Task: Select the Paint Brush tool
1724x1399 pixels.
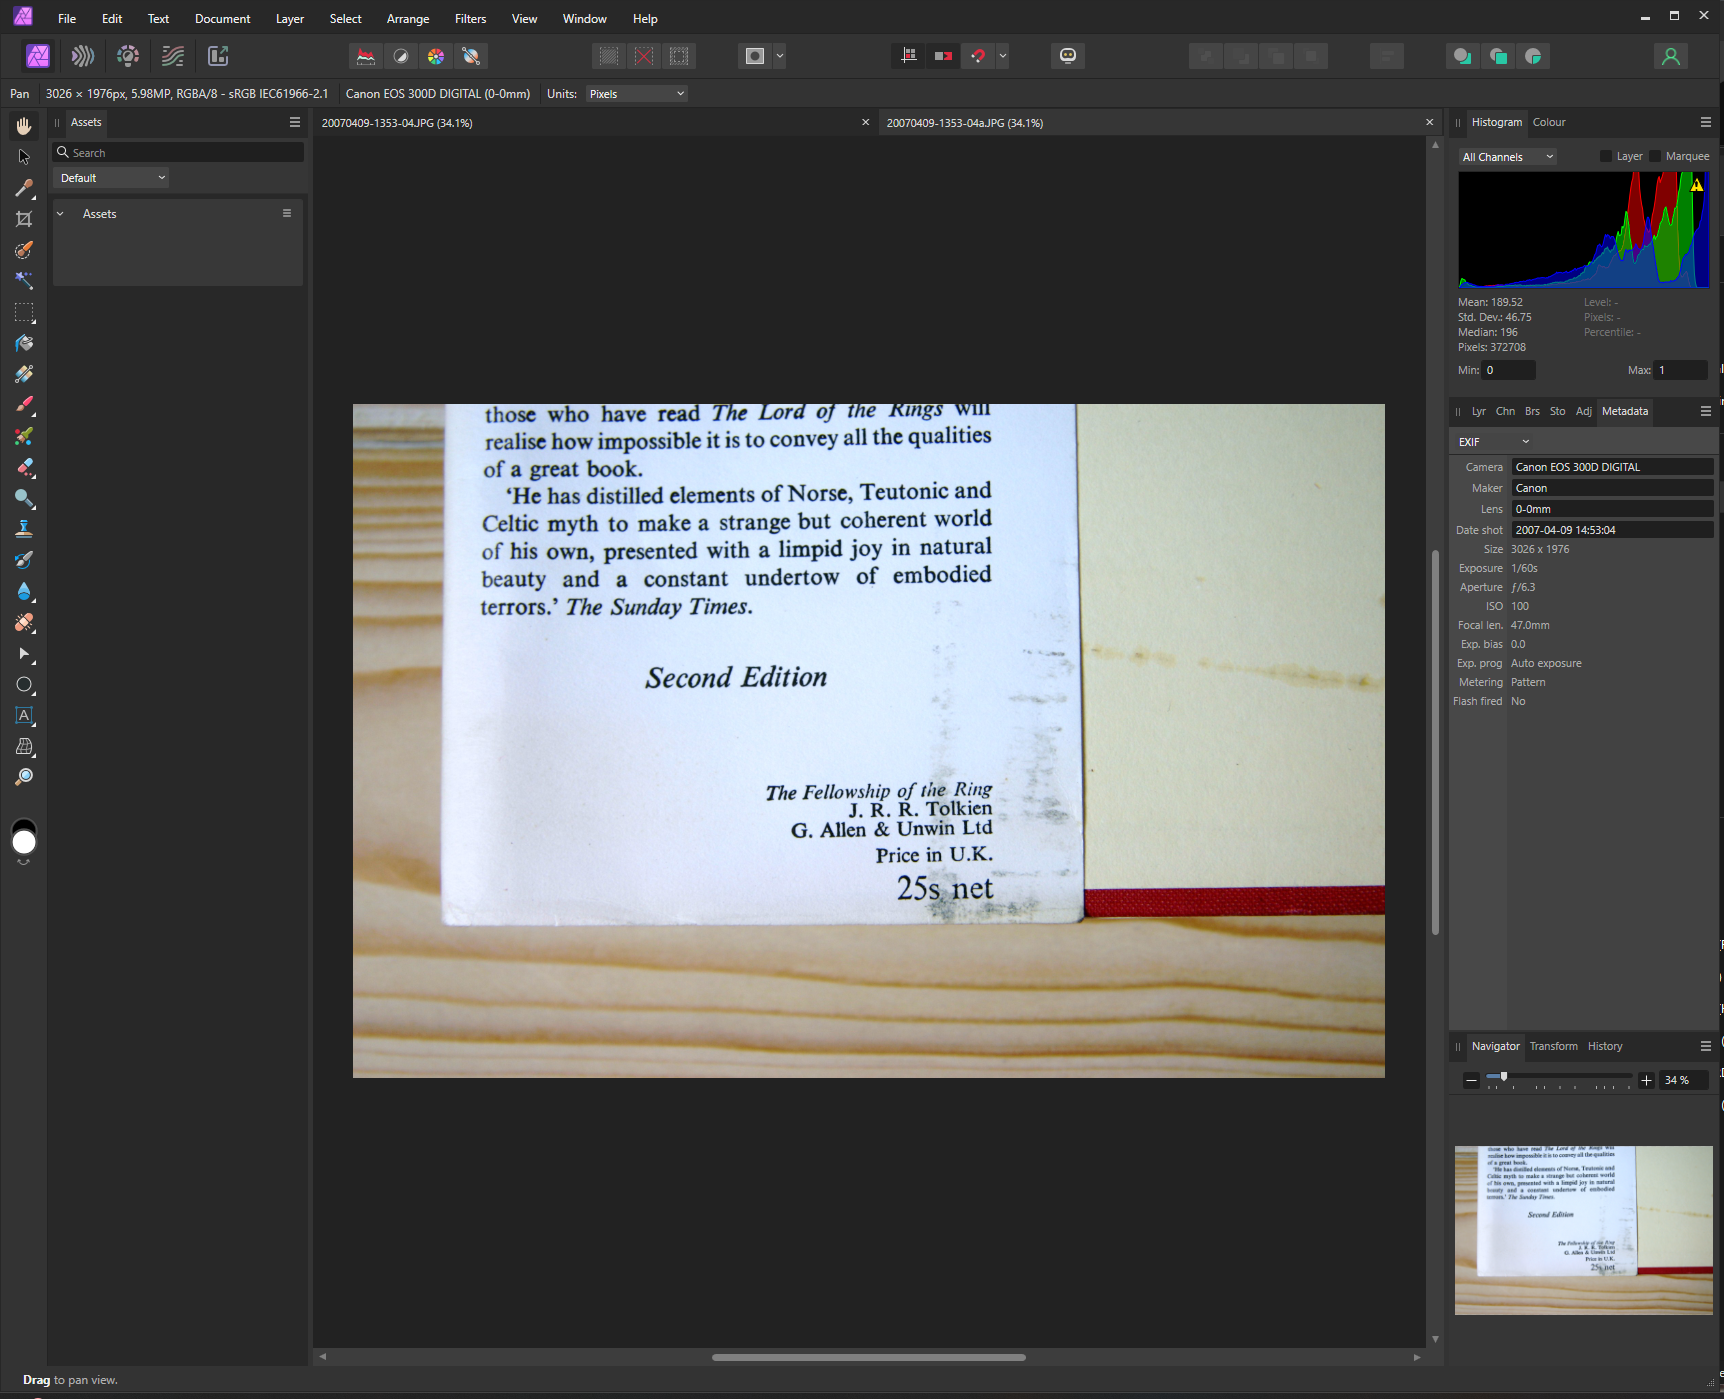Action: [x=24, y=405]
